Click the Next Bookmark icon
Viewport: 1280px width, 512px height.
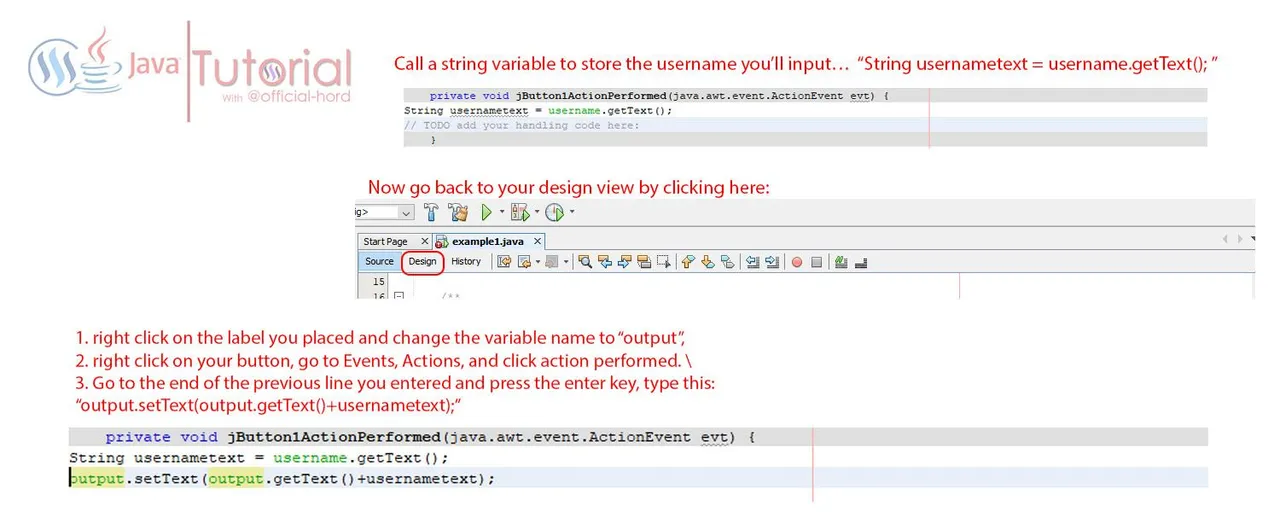click(x=708, y=261)
